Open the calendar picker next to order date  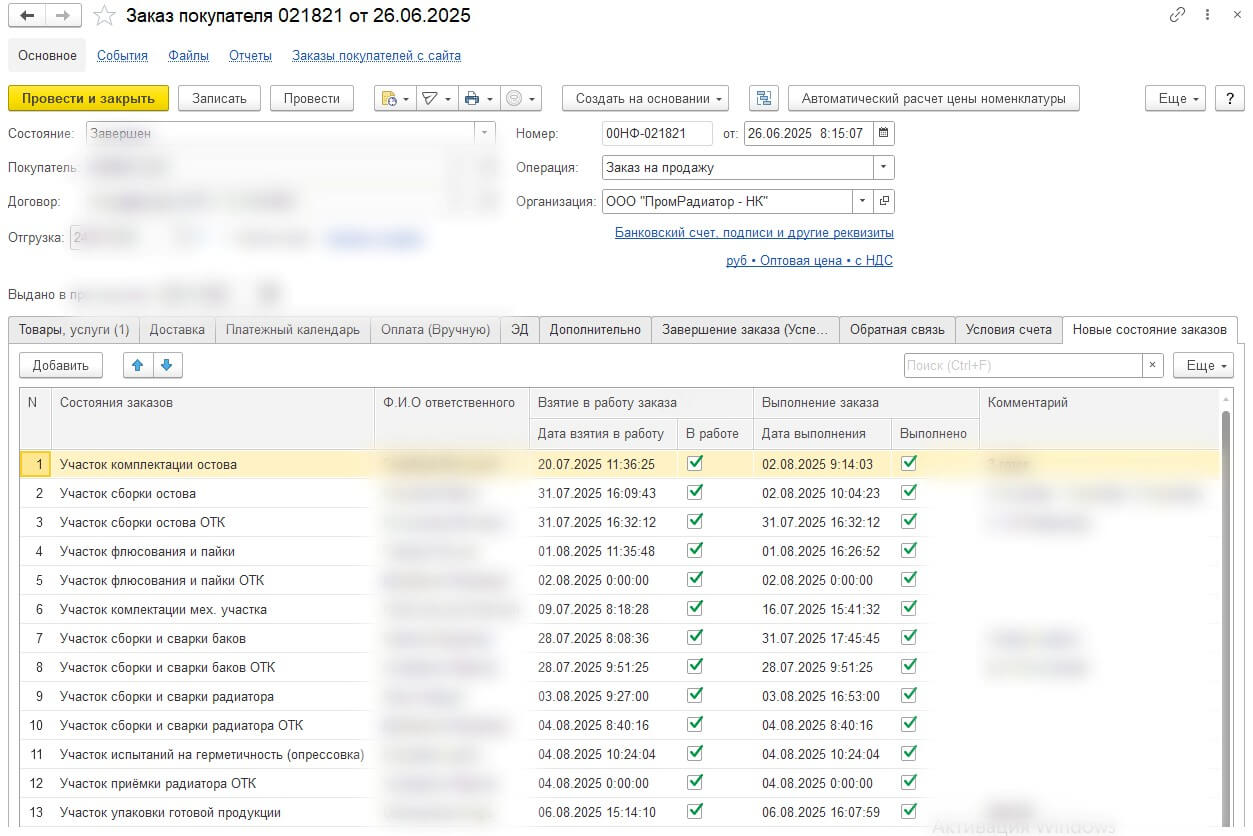[x=883, y=133]
